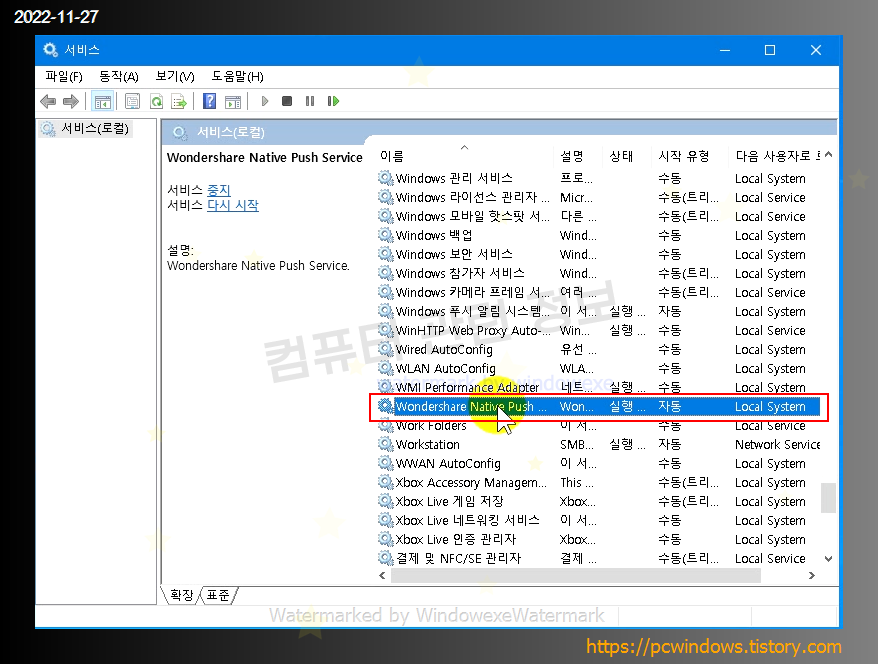
Task: Click the Stop Service square icon
Action: point(287,101)
